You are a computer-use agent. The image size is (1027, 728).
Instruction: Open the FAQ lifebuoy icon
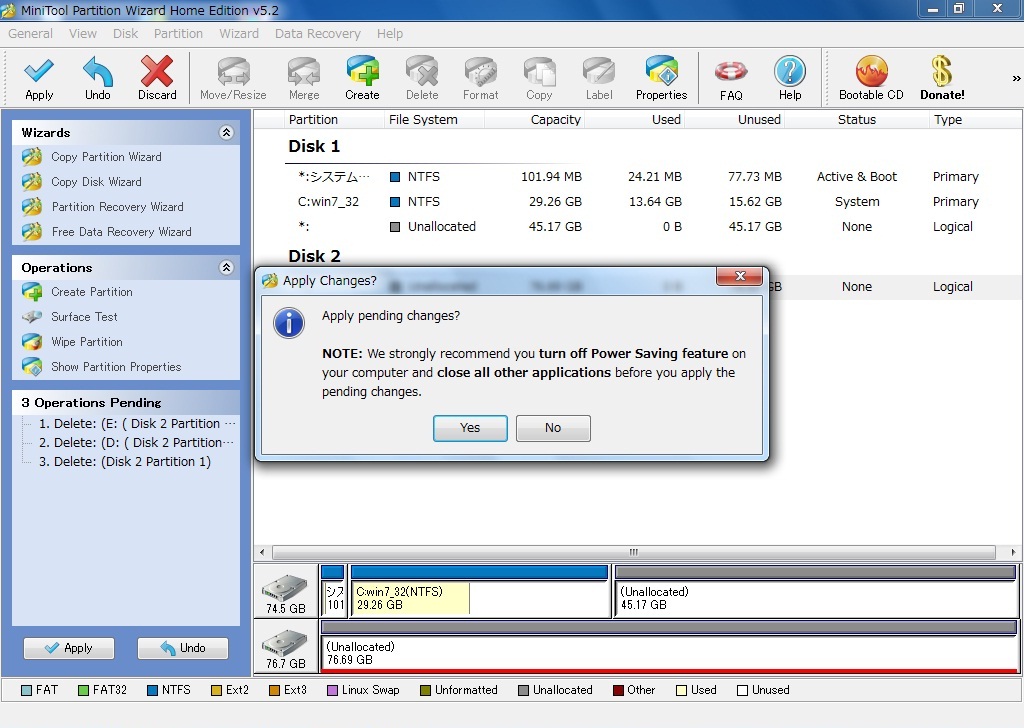pos(731,78)
